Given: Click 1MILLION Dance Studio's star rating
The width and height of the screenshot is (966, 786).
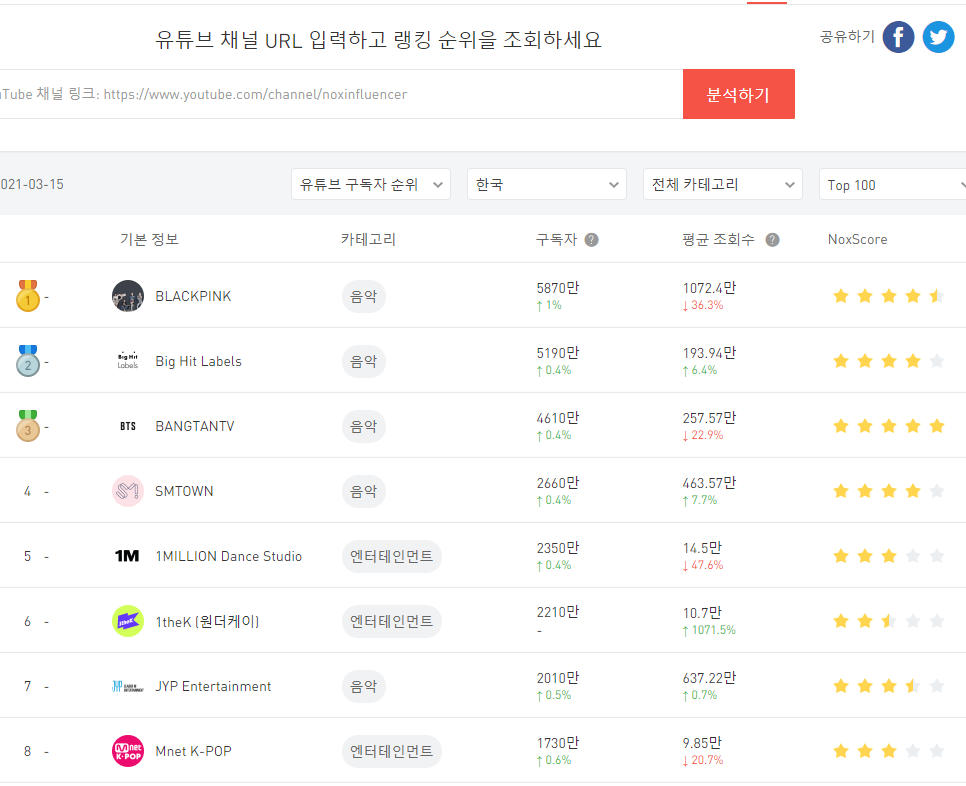Looking at the screenshot, I should [x=888, y=556].
